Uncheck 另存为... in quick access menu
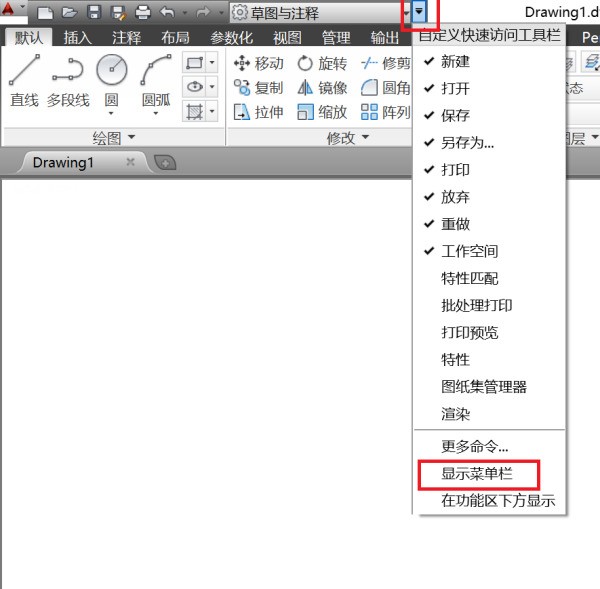The width and height of the screenshot is (600, 589). (x=489, y=143)
